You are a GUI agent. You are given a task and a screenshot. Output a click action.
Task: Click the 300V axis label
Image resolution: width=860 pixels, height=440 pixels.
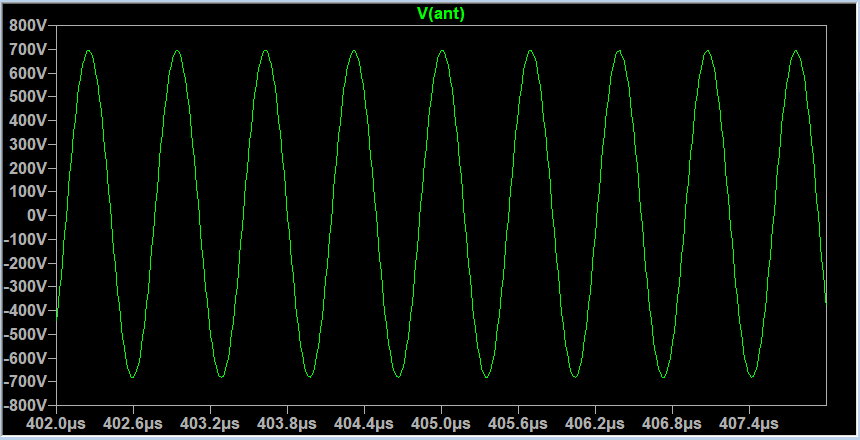coord(28,145)
